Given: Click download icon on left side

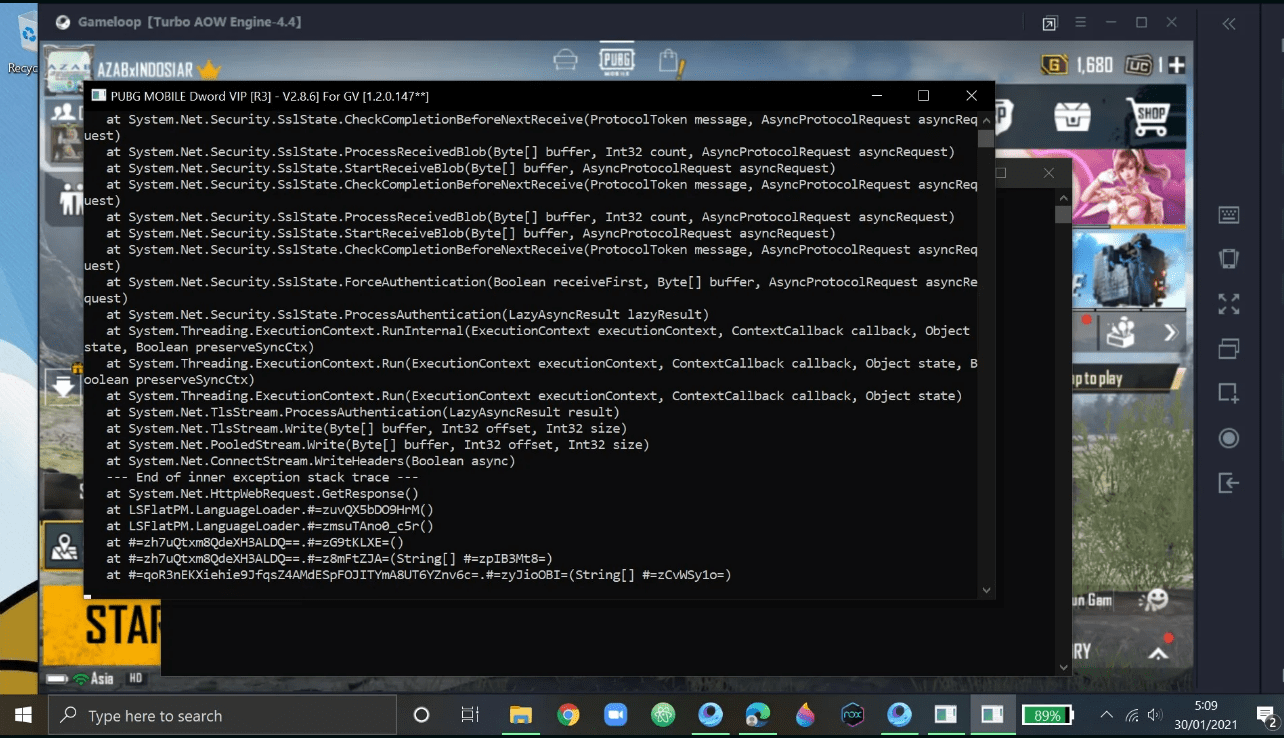Looking at the screenshot, I should coord(64,386).
